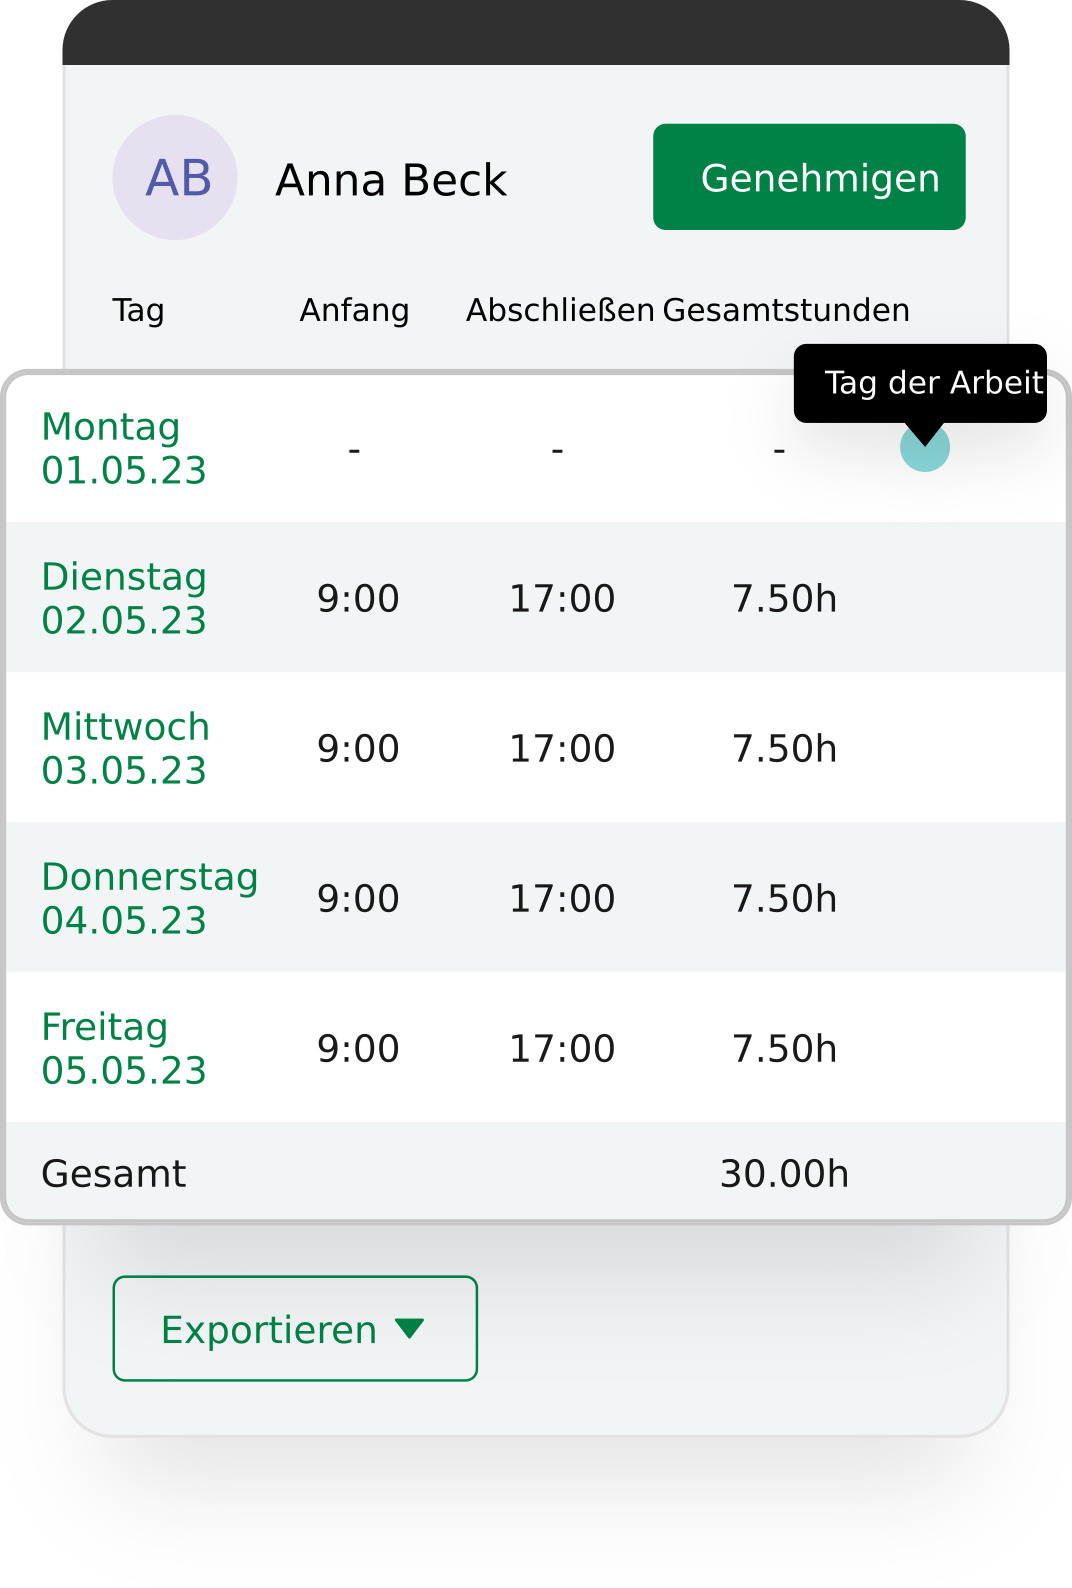The image size is (1072, 1588).
Task: Click the Genehmigen button
Action: pyautogui.click(x=809, y=177)
